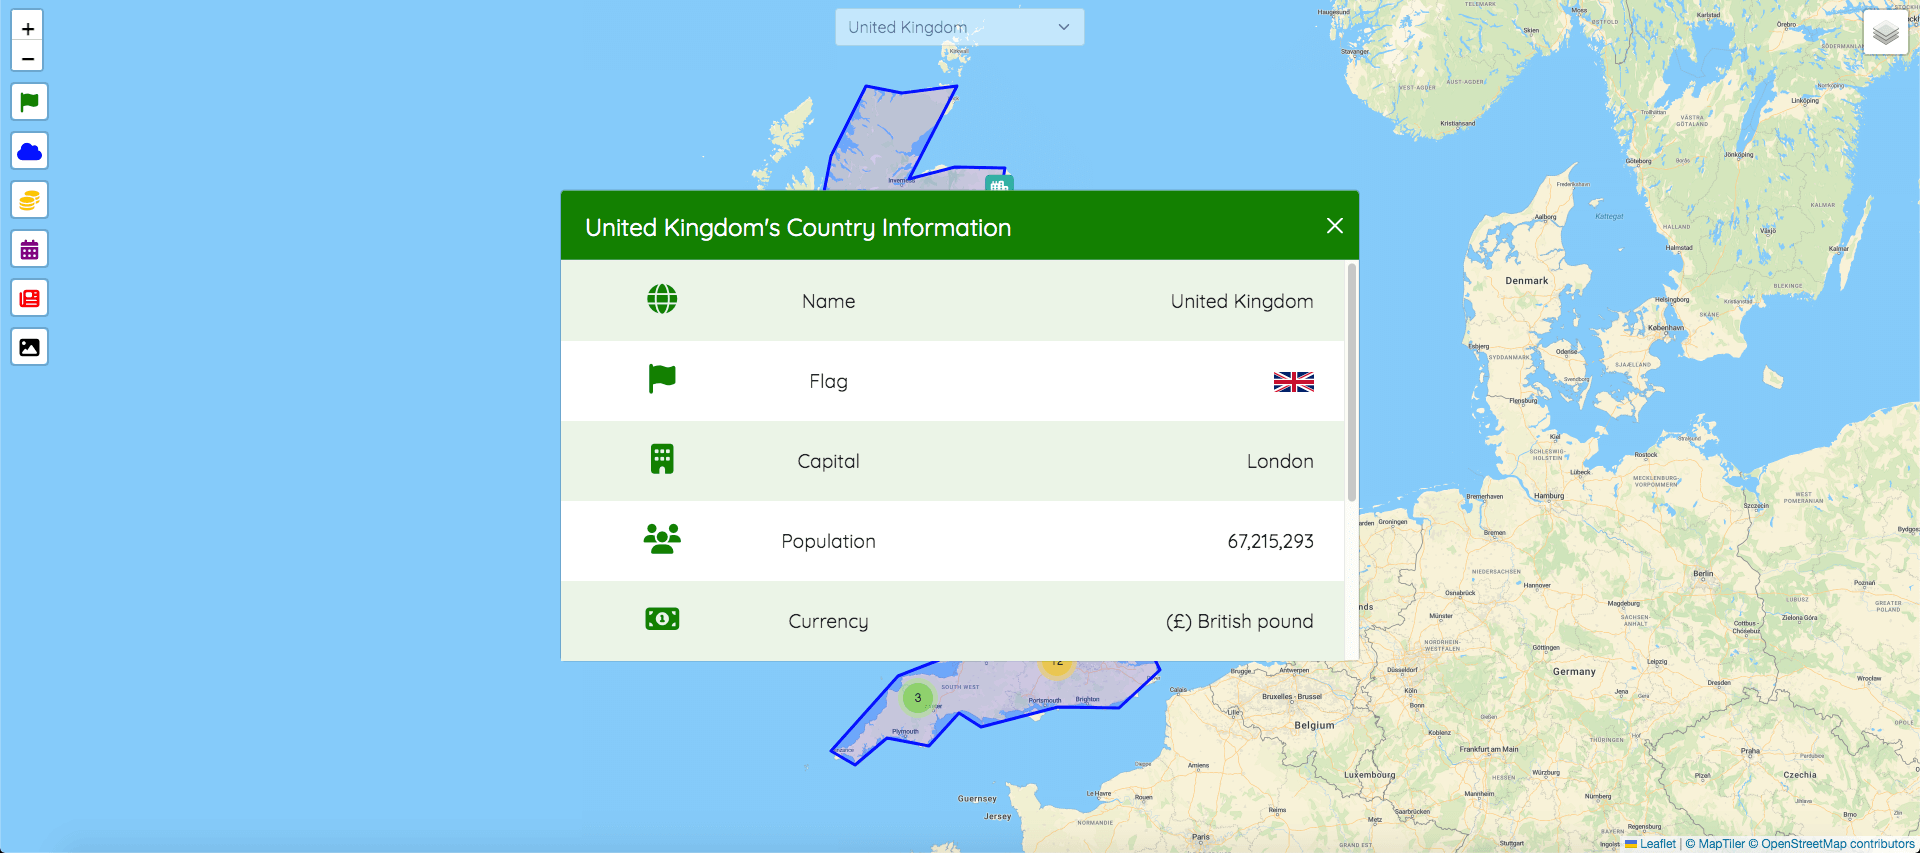This screenshot has height=853, width=1920.
Task: Open the red newspaper news button
Action: [30, 298]
